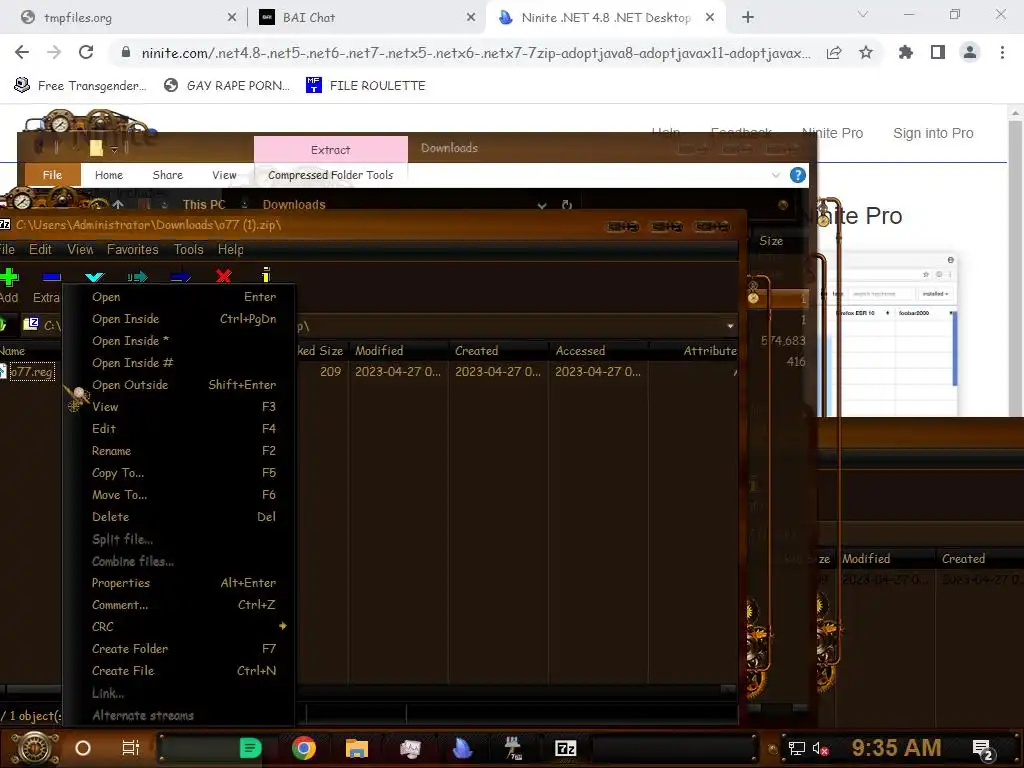Open Chrome three-dot menu
Viewport: 1024px width, 768px height.
pos(1002,52)
